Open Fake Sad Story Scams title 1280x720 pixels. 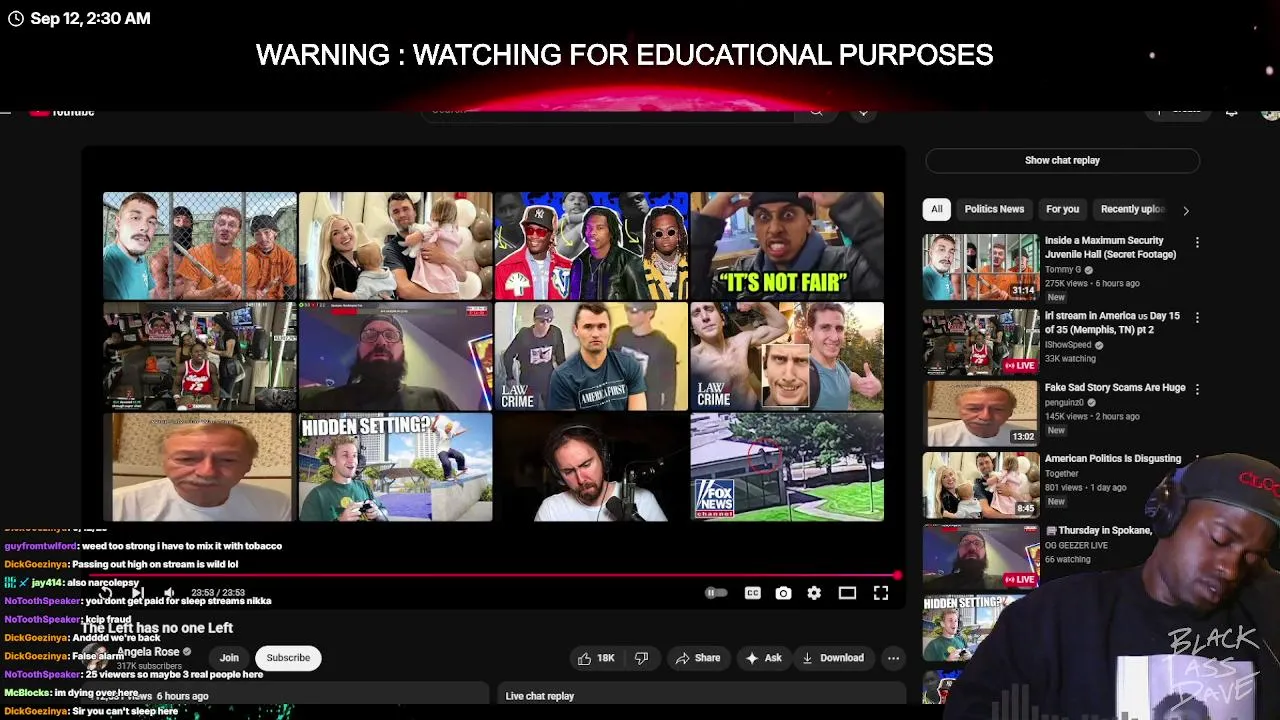coord(1115,388)
